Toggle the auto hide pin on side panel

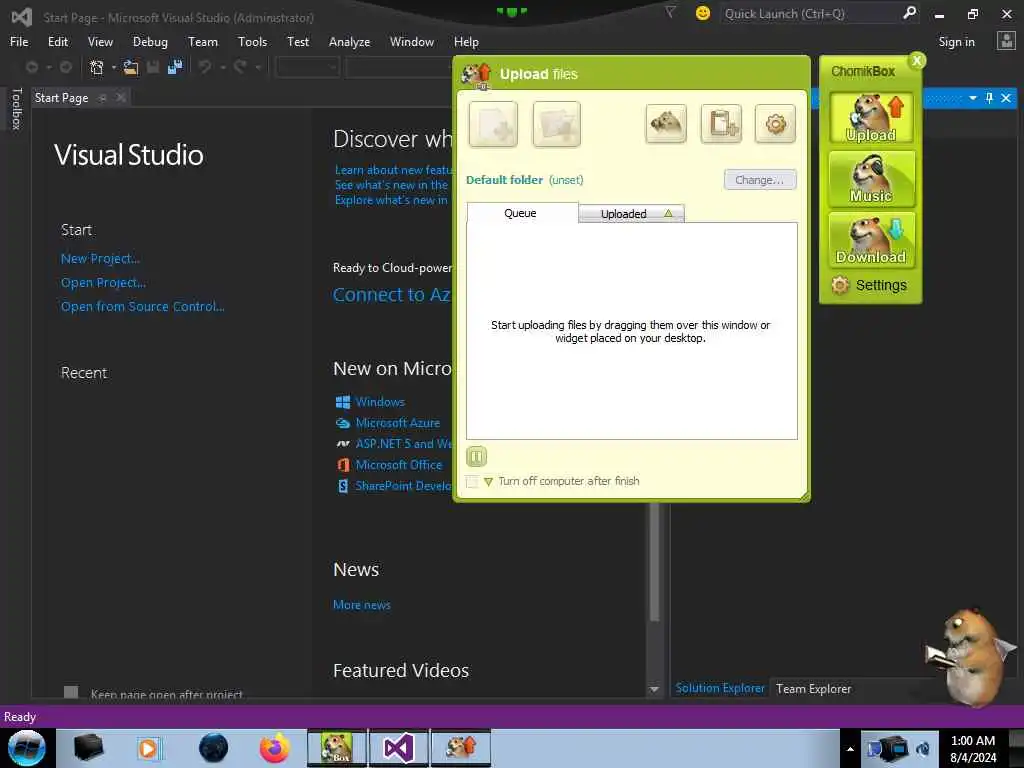[989, 98]
